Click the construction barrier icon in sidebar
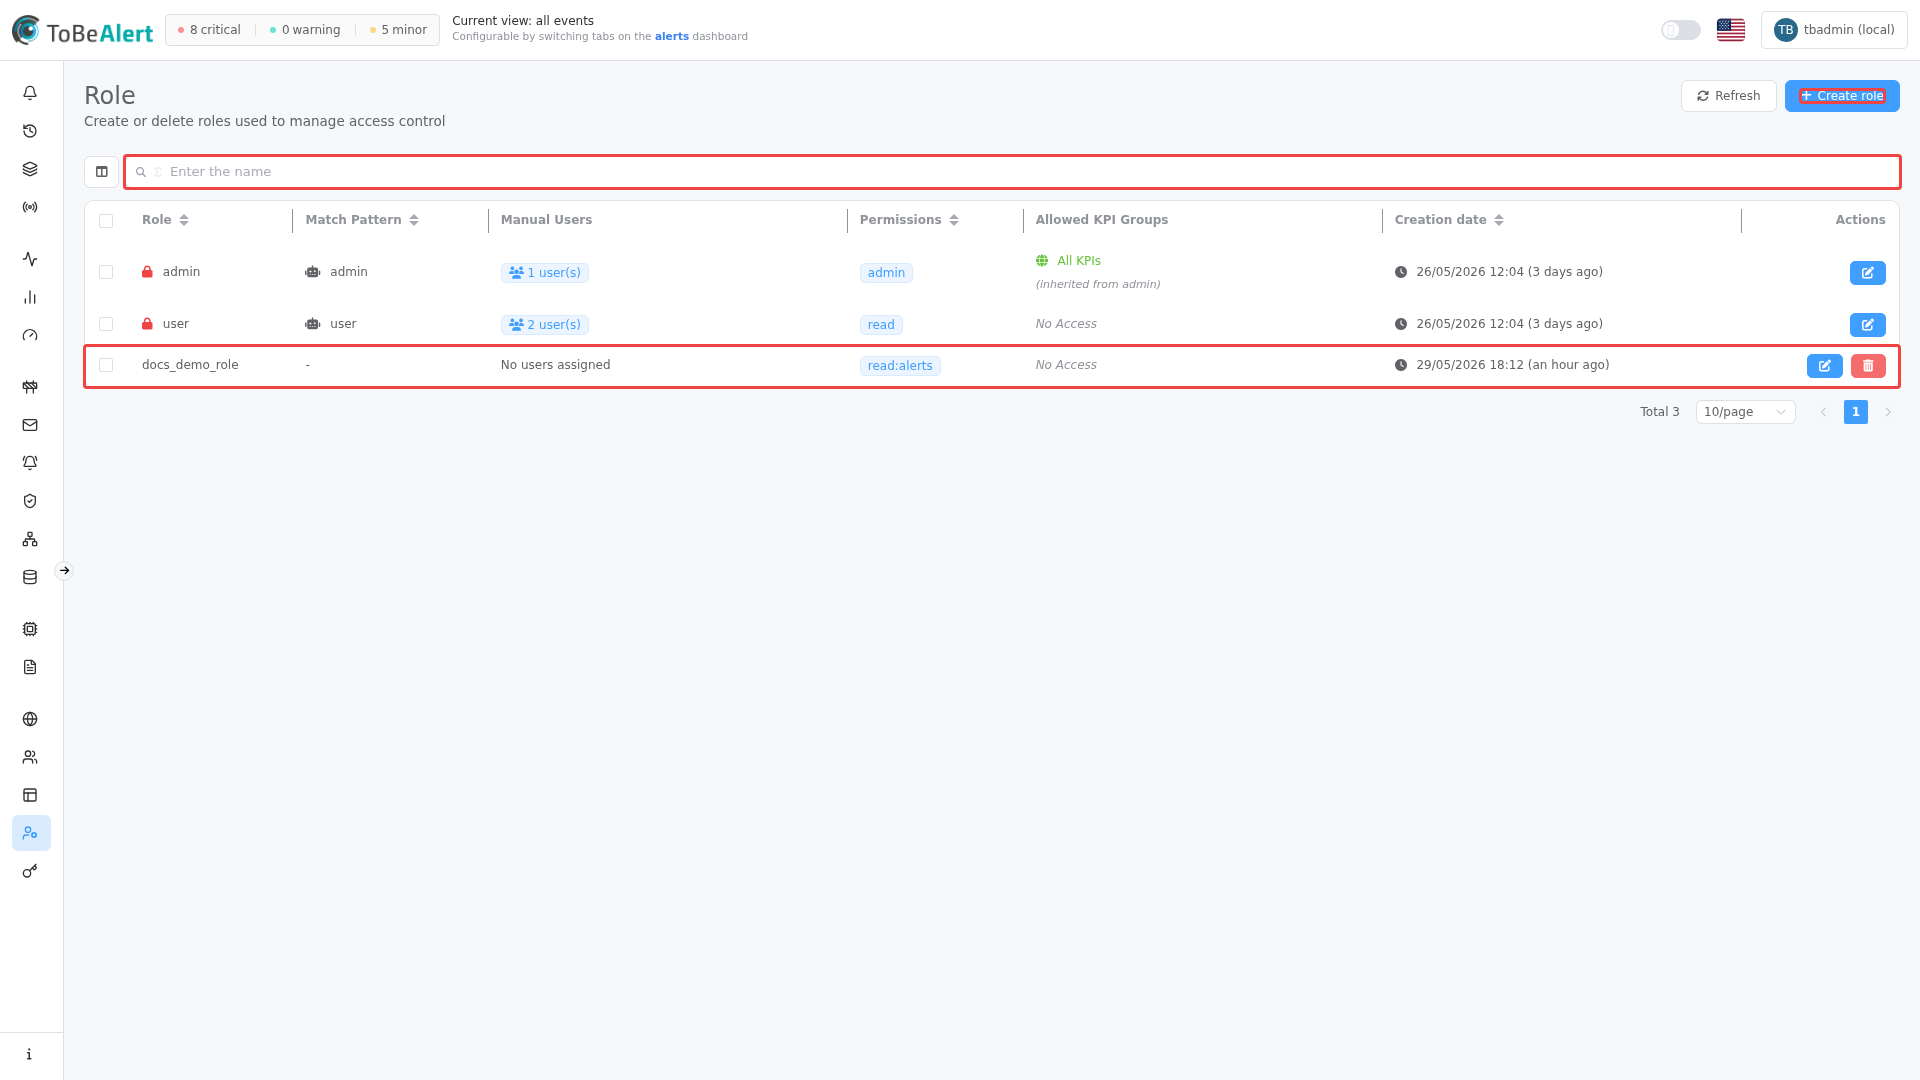Image resolution: width=1920 pixels, height=1080 pixels. tap(30, 387)
